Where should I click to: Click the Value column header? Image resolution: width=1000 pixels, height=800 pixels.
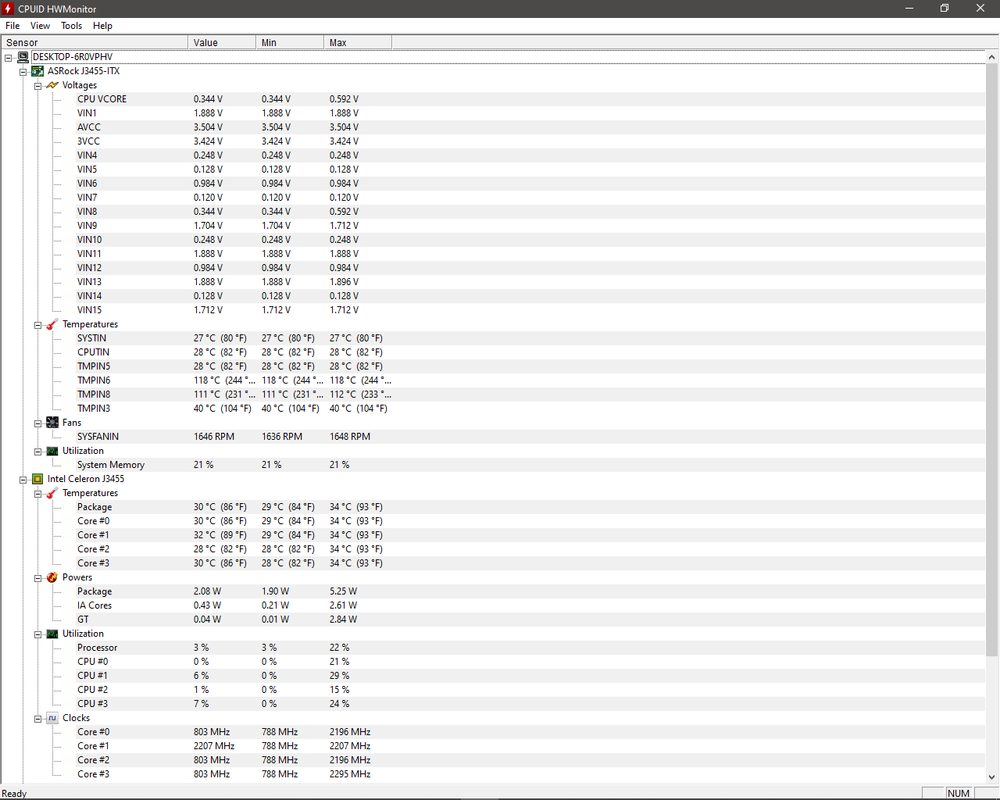[222, 42]
